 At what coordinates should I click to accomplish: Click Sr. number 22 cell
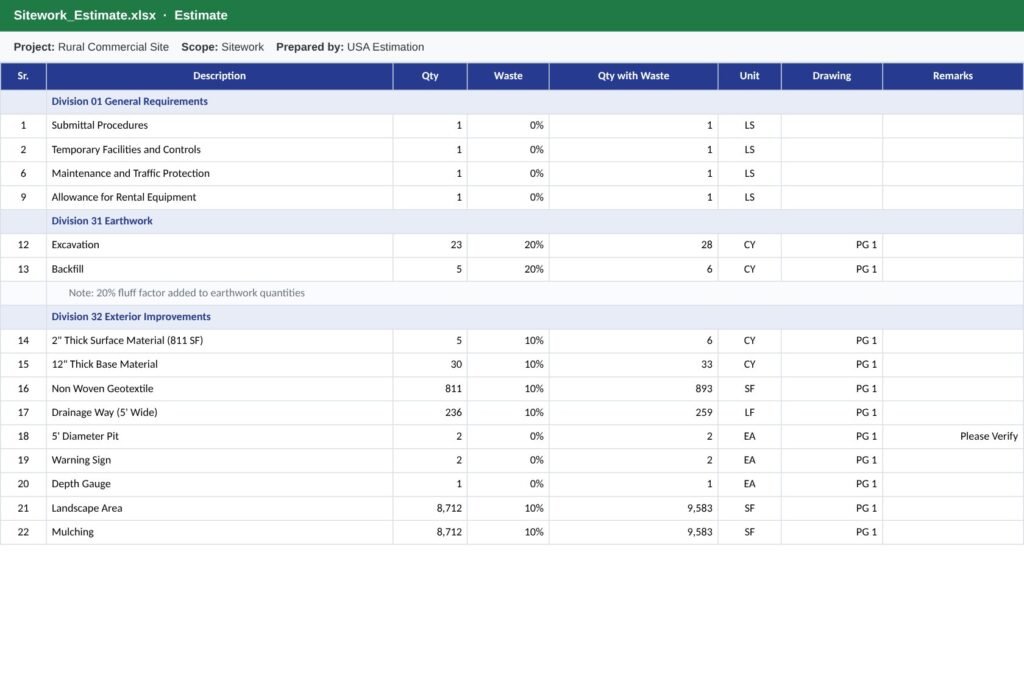pos(23,532)
